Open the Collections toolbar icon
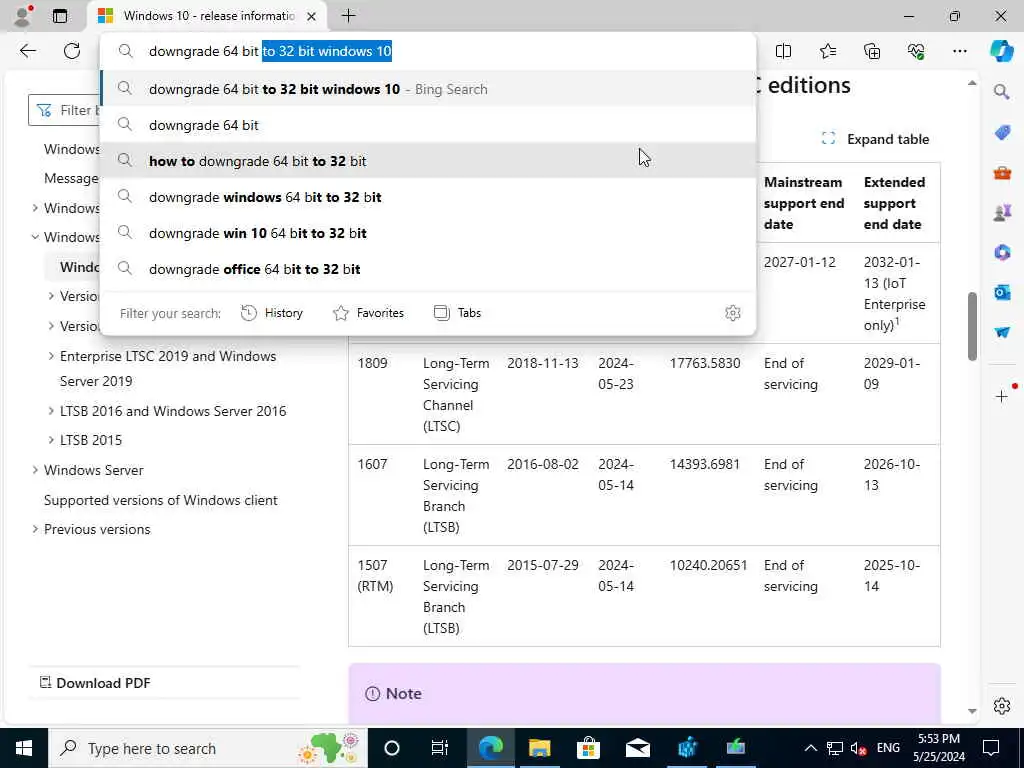 pyautogui.click(x=872, y=51)
